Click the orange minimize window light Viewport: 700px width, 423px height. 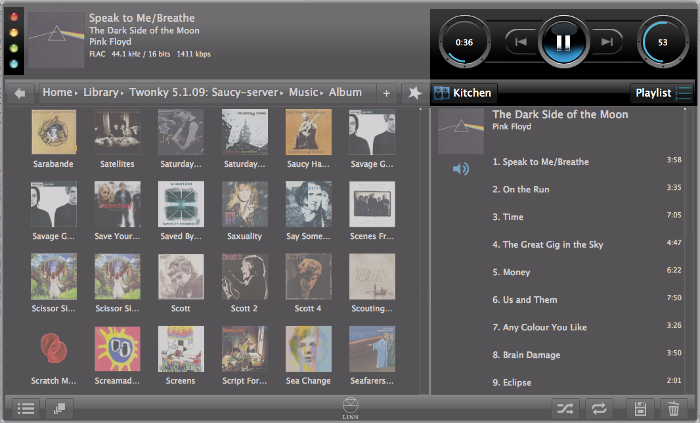(14, 33)
